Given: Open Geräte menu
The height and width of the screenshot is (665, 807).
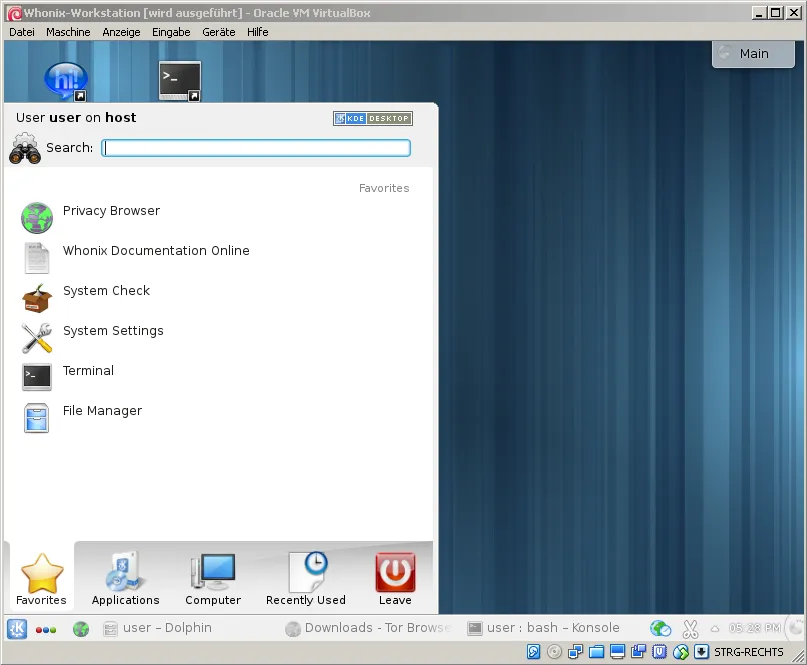Looking at the screenshot, I should [219, 32].
